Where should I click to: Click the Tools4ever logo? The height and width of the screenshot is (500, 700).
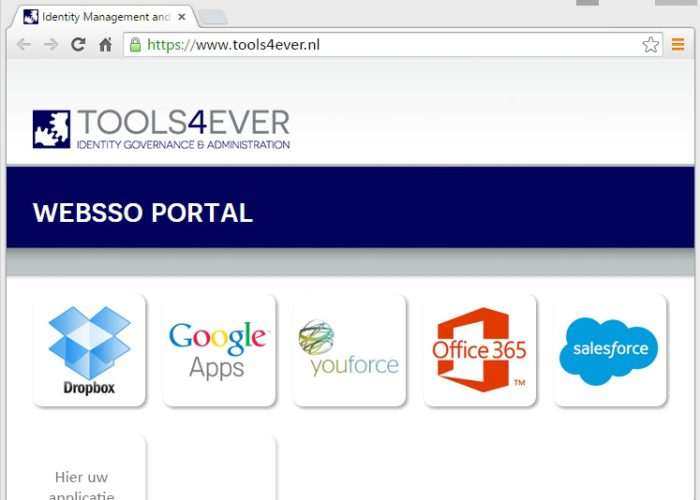point(161,129)
